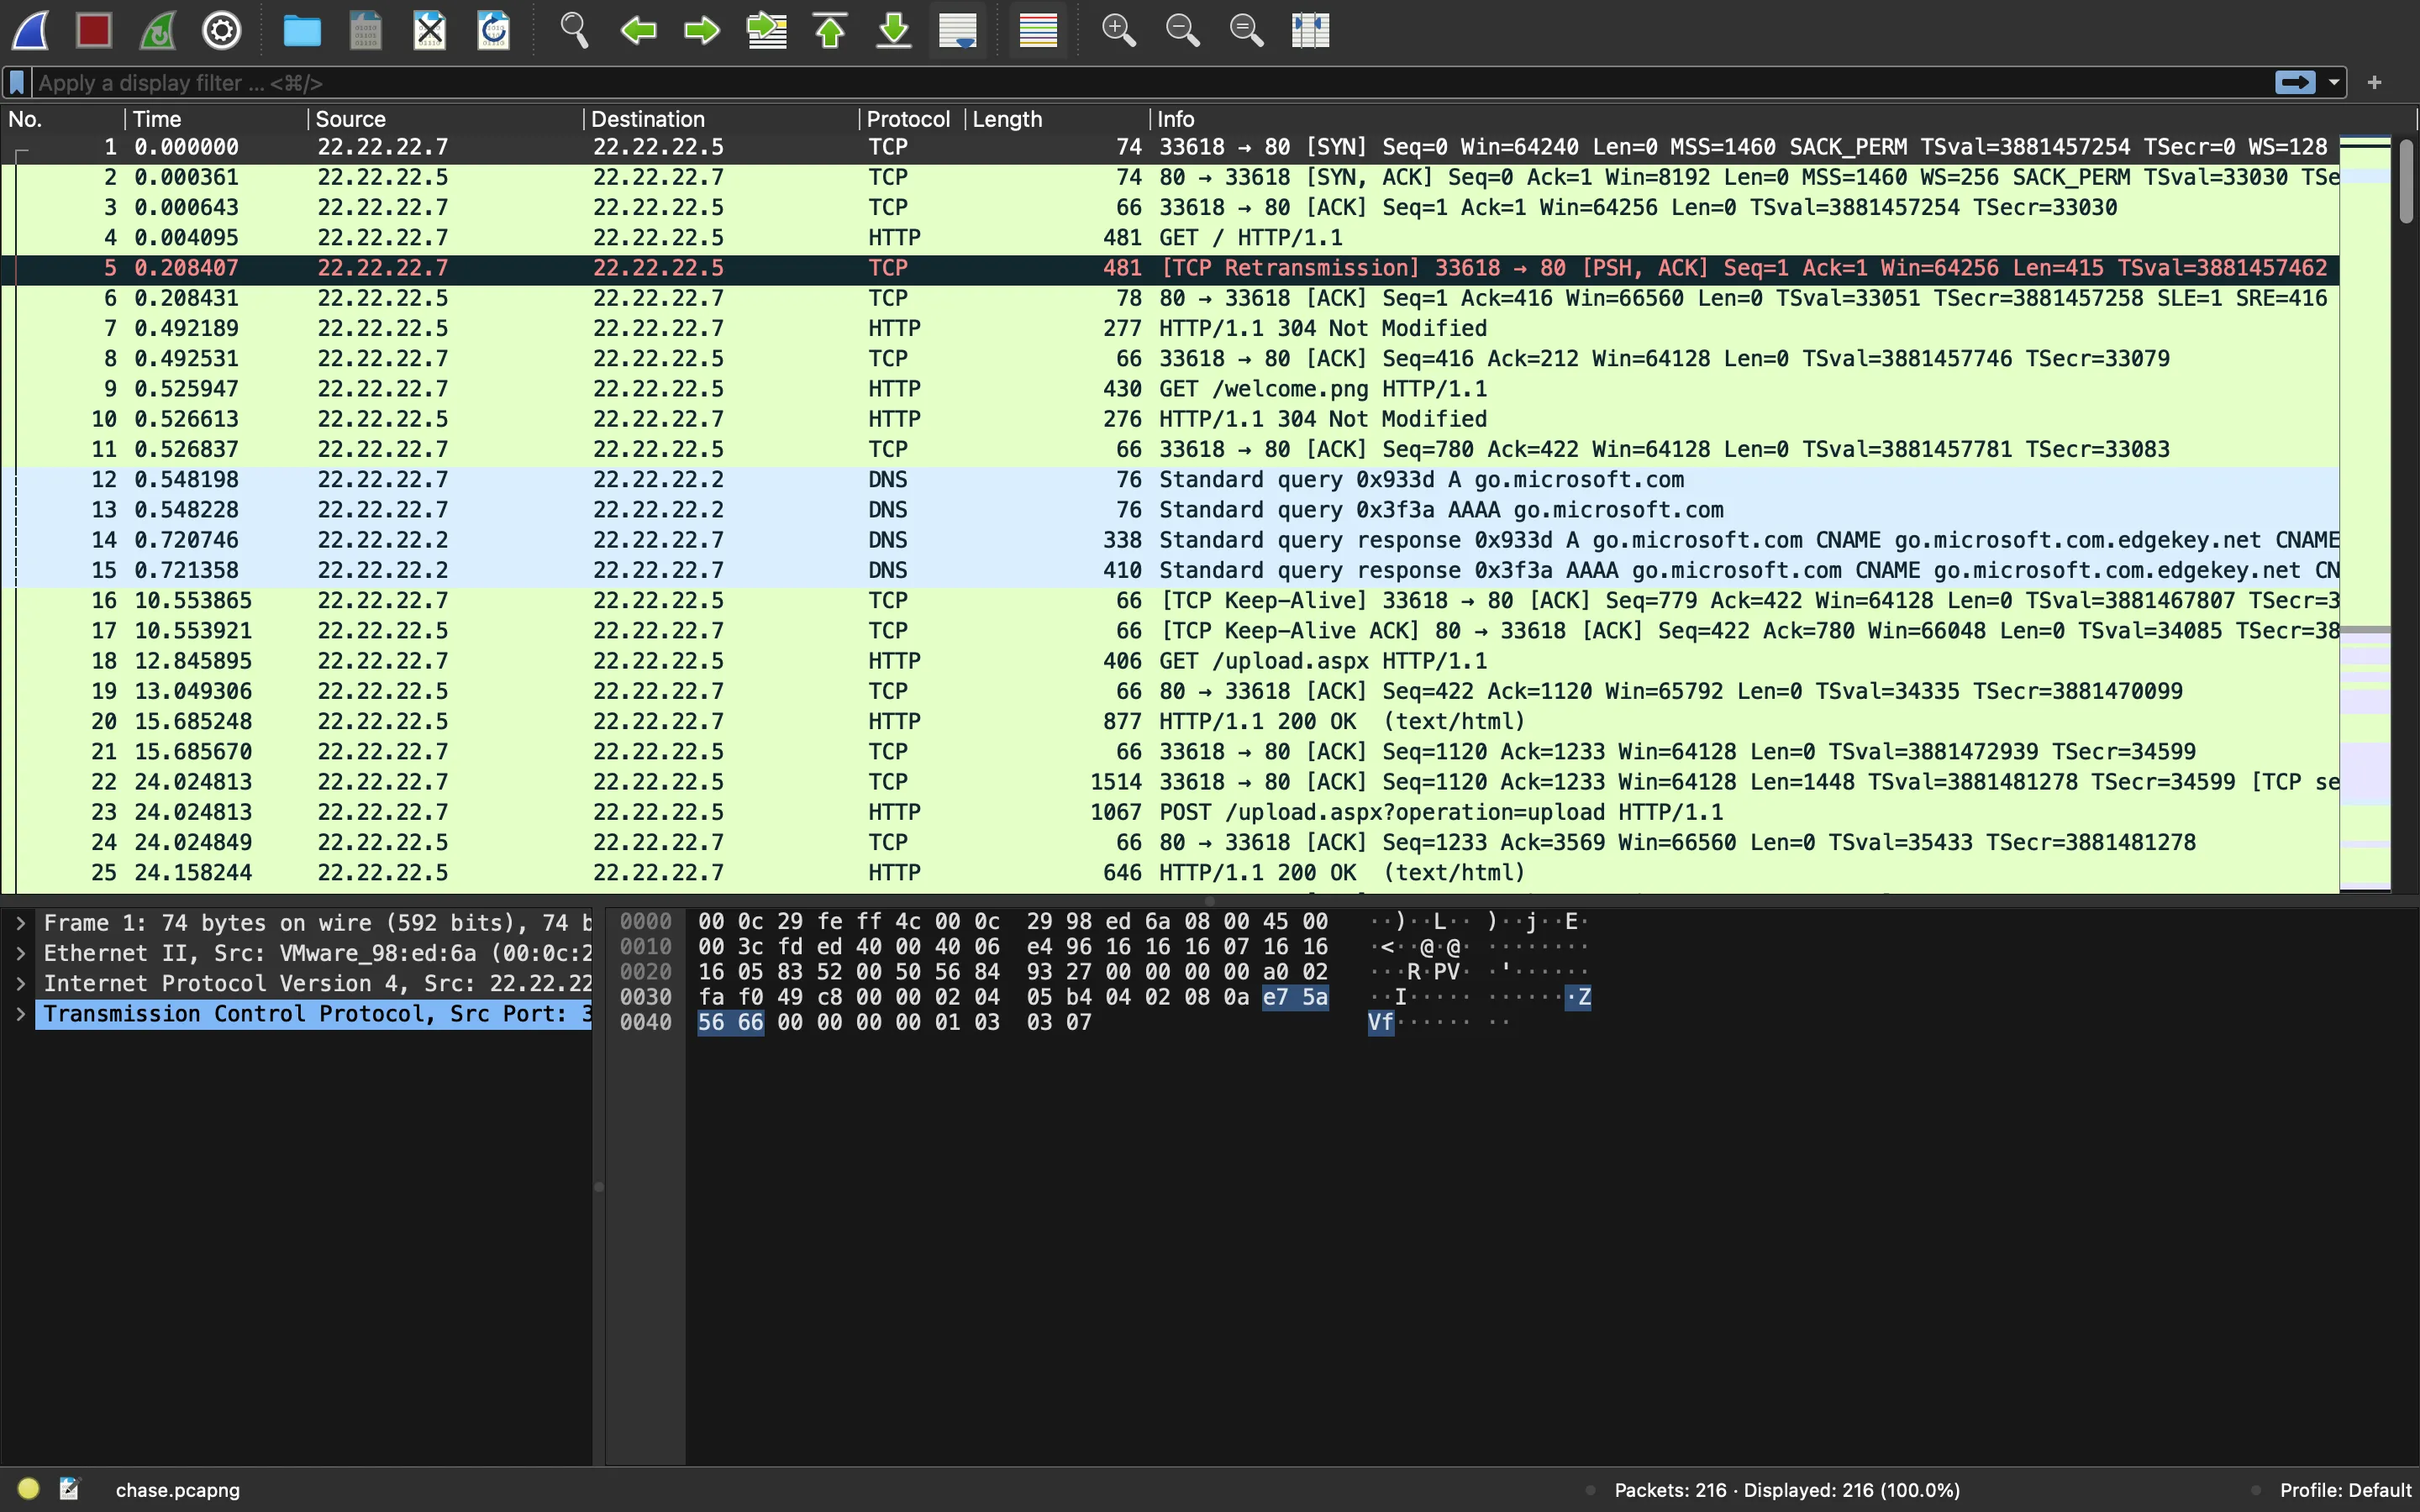This screenshot has width=2420, height=1512.
Task: Select packet 9 GET /welcome.png
Action: 1170,389
